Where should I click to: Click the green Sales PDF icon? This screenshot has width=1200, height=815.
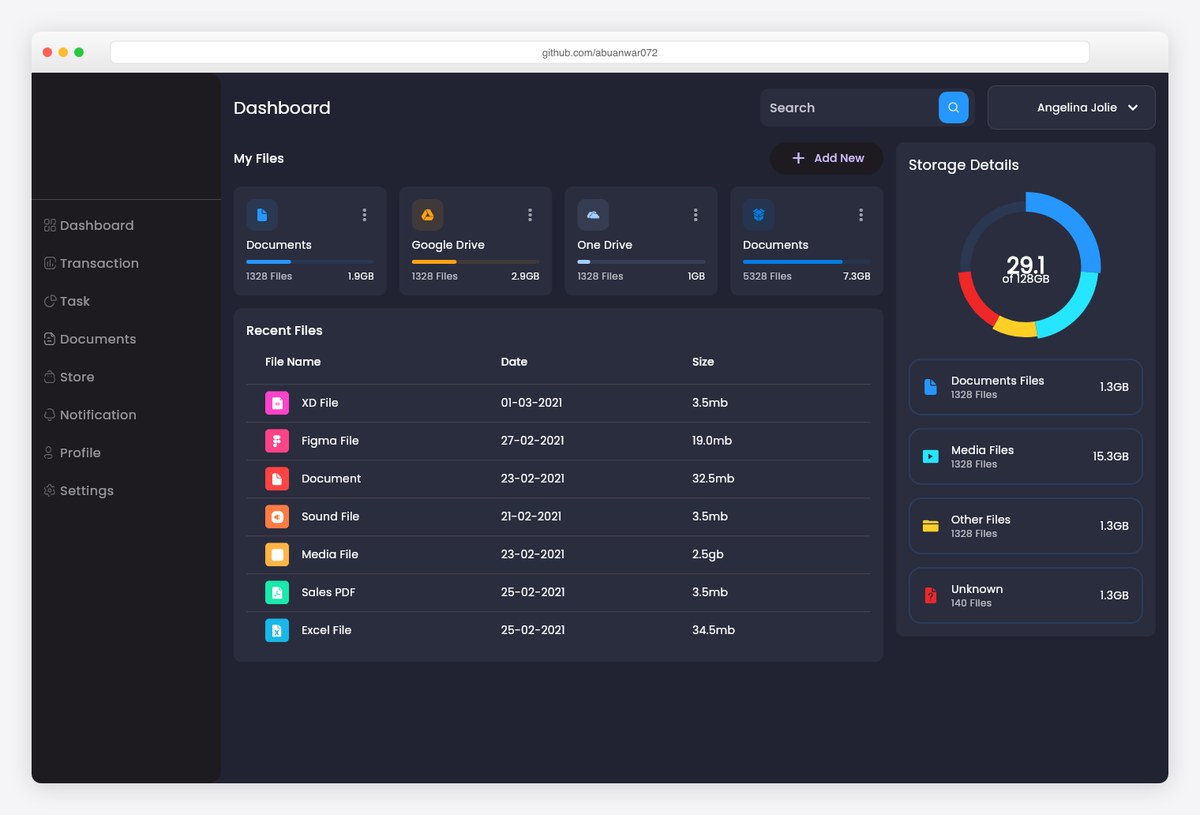277,593
